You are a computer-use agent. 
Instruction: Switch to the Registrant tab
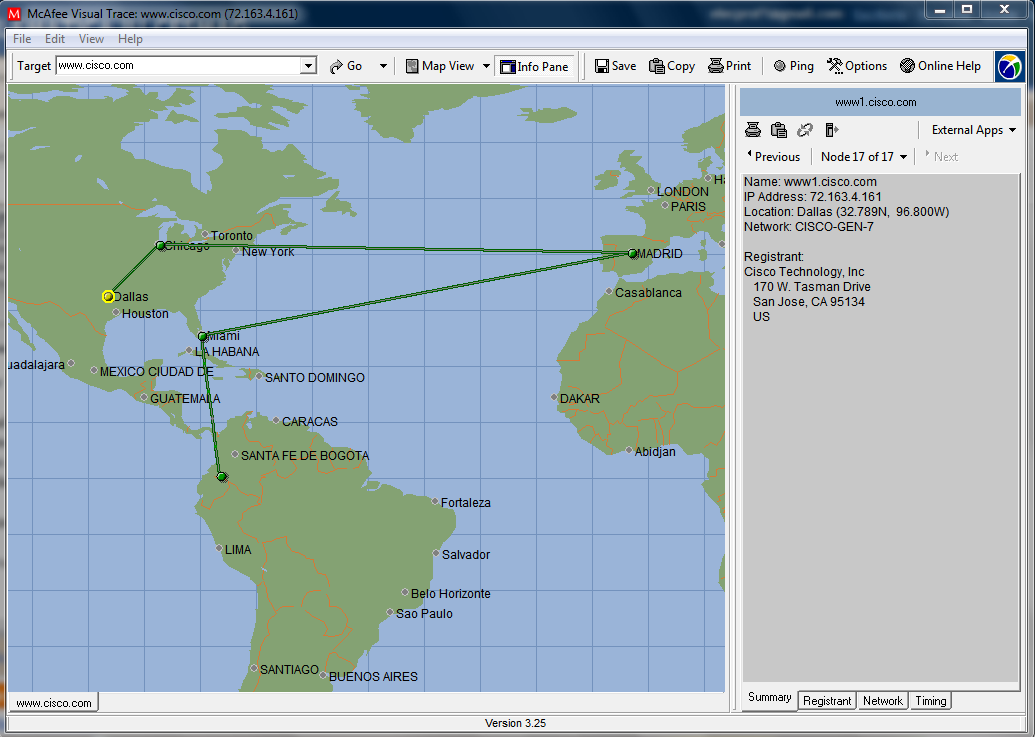click(827, 701)
